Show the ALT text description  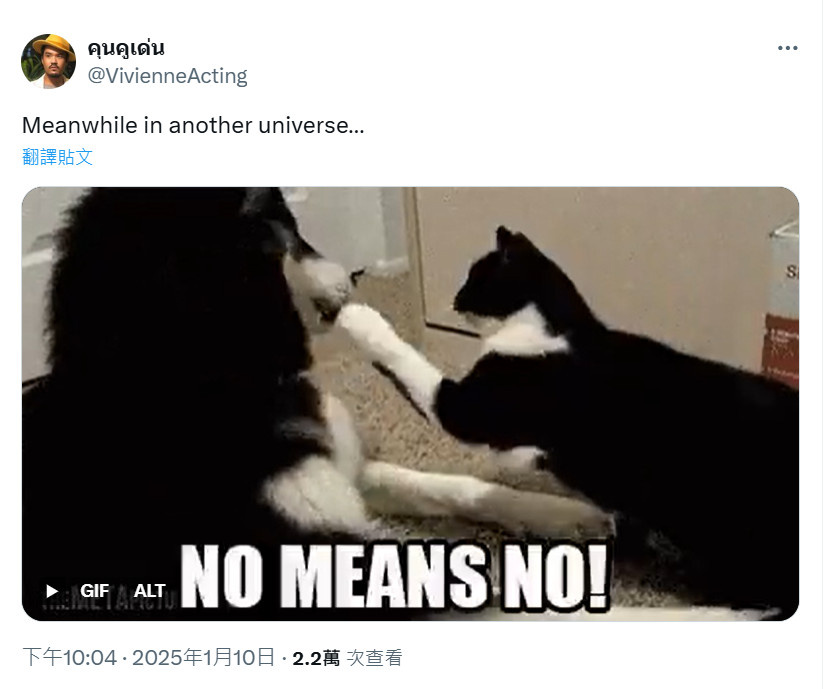pos(150,591)
